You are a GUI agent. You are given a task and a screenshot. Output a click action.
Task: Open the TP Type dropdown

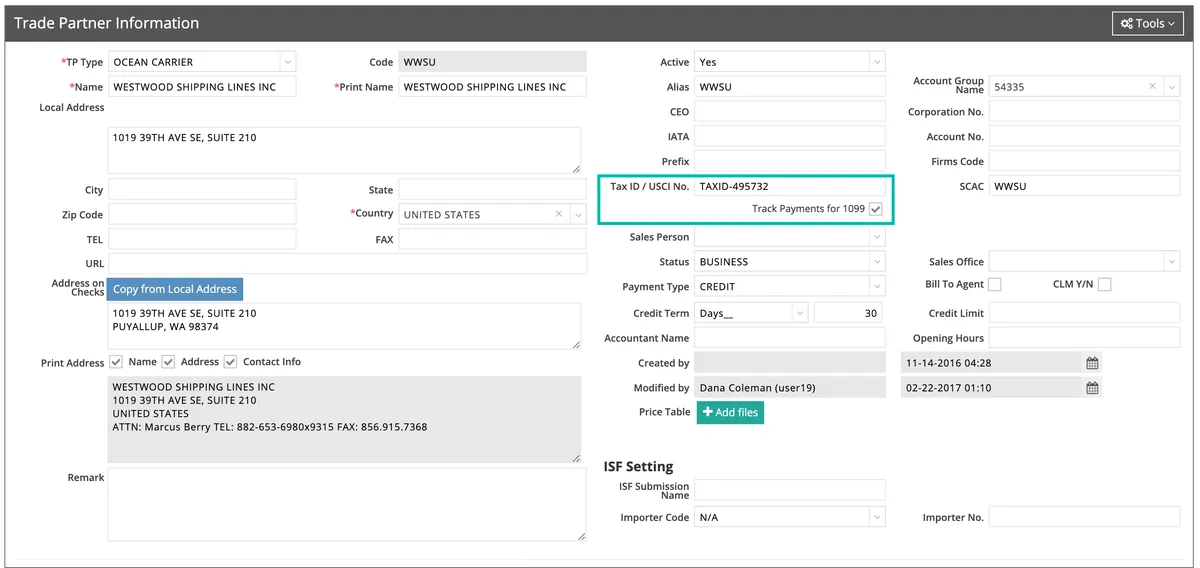287,62
